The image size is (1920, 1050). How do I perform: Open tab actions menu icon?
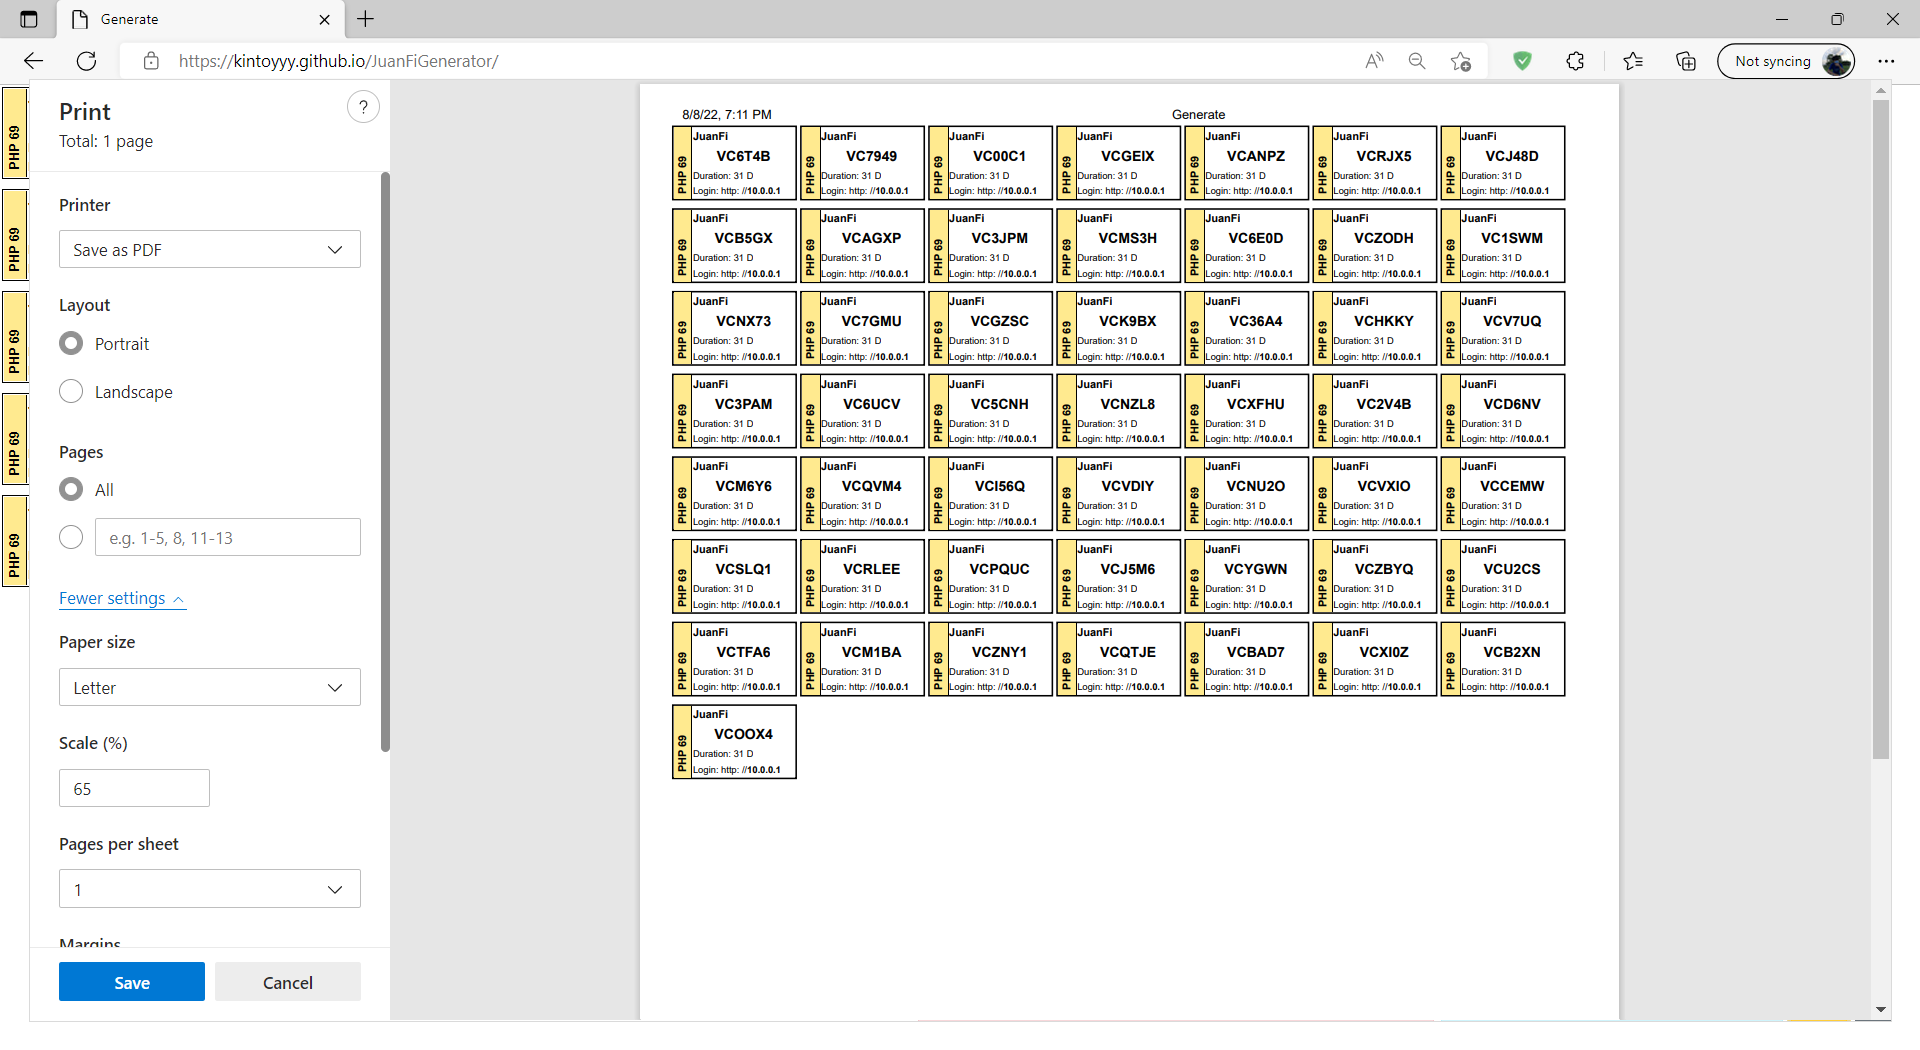[28, 19]
